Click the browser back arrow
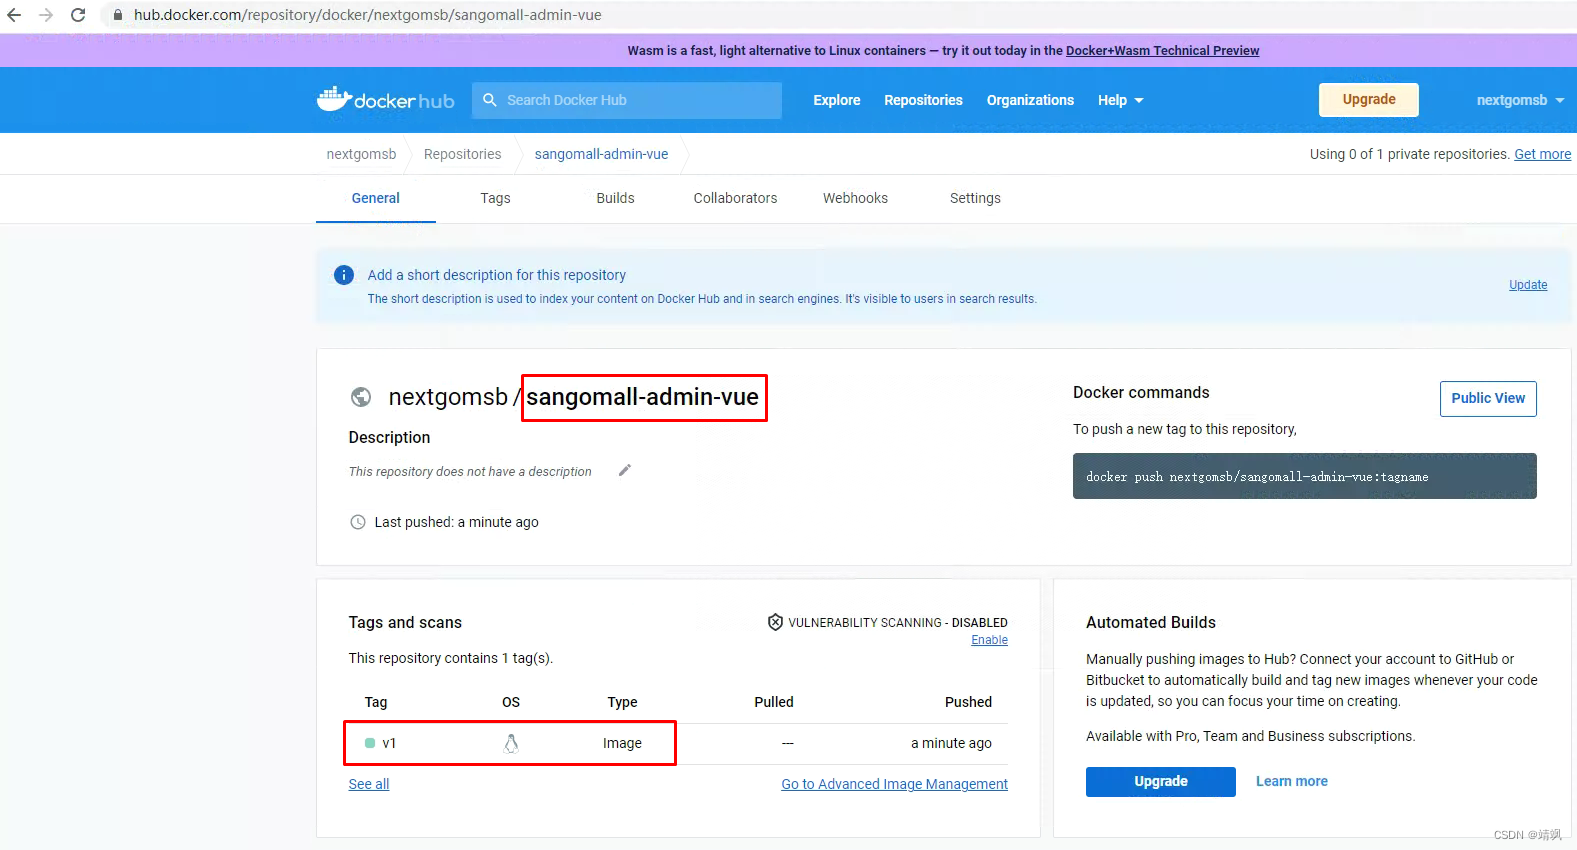This screenshot has height=850, width=1577. [x=14, y=15]
